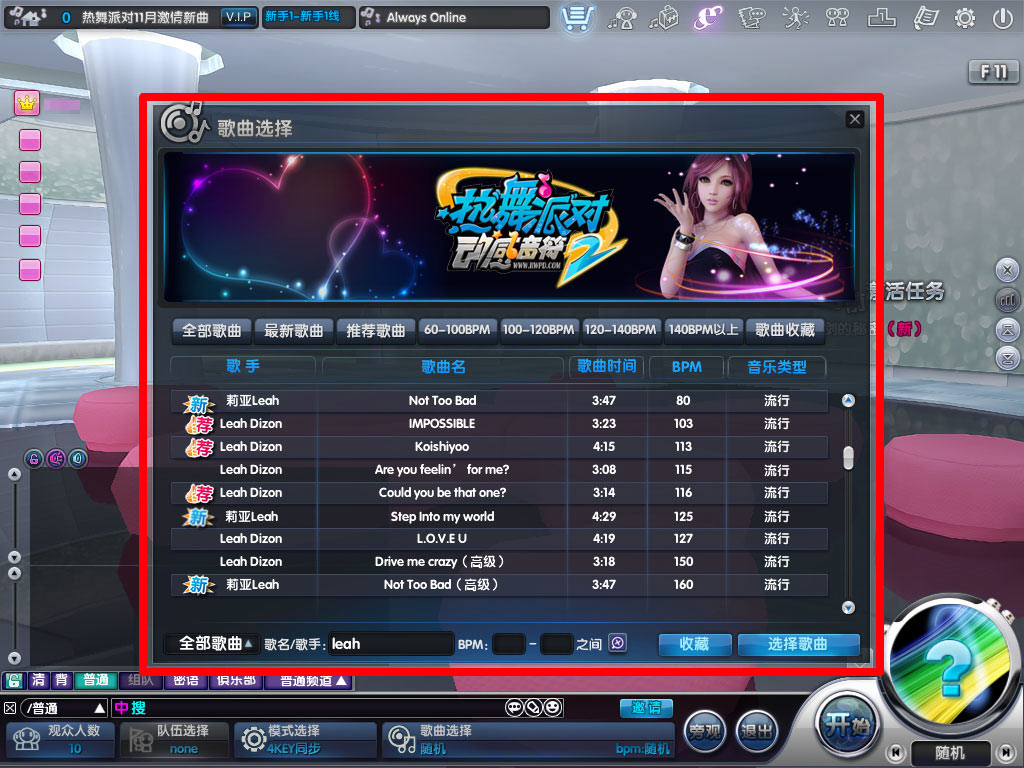Click the 收藏 favorite button
This screenshot has height=768, width=1024.
694,644
